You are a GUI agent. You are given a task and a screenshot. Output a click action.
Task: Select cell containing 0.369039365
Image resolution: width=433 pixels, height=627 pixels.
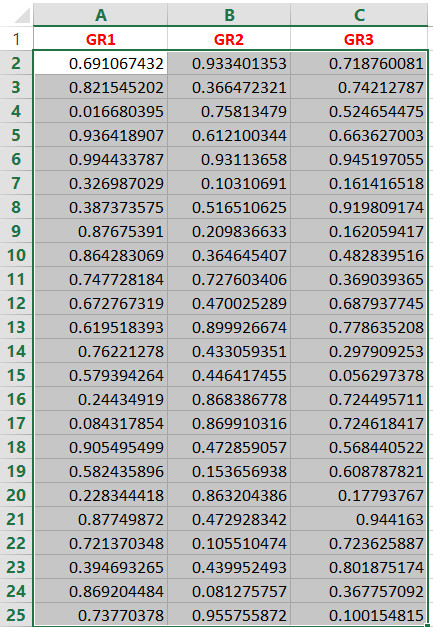pos(359,279)
